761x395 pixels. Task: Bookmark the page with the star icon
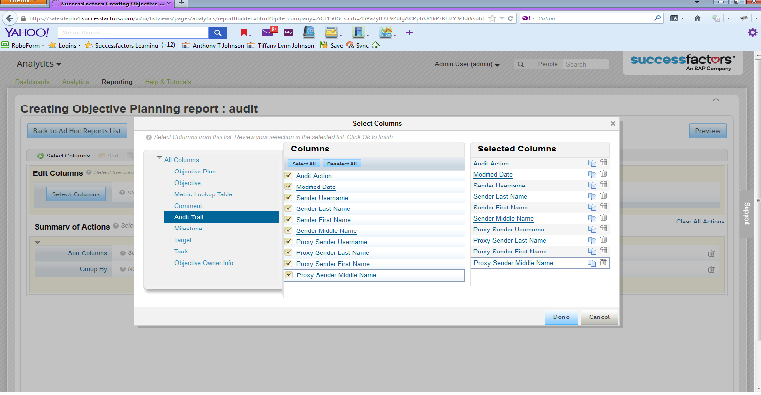pos(492,18)
